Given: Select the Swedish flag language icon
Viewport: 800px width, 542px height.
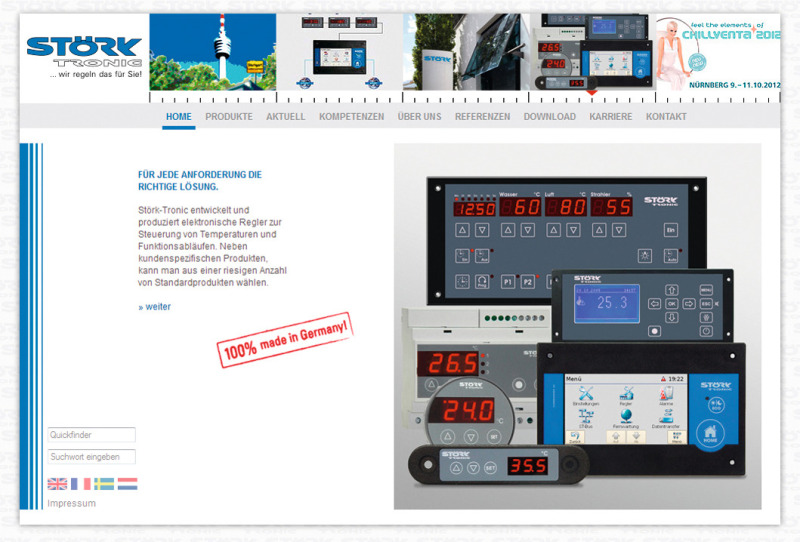Looking at the screenshot, I should [x=104, y=484].
